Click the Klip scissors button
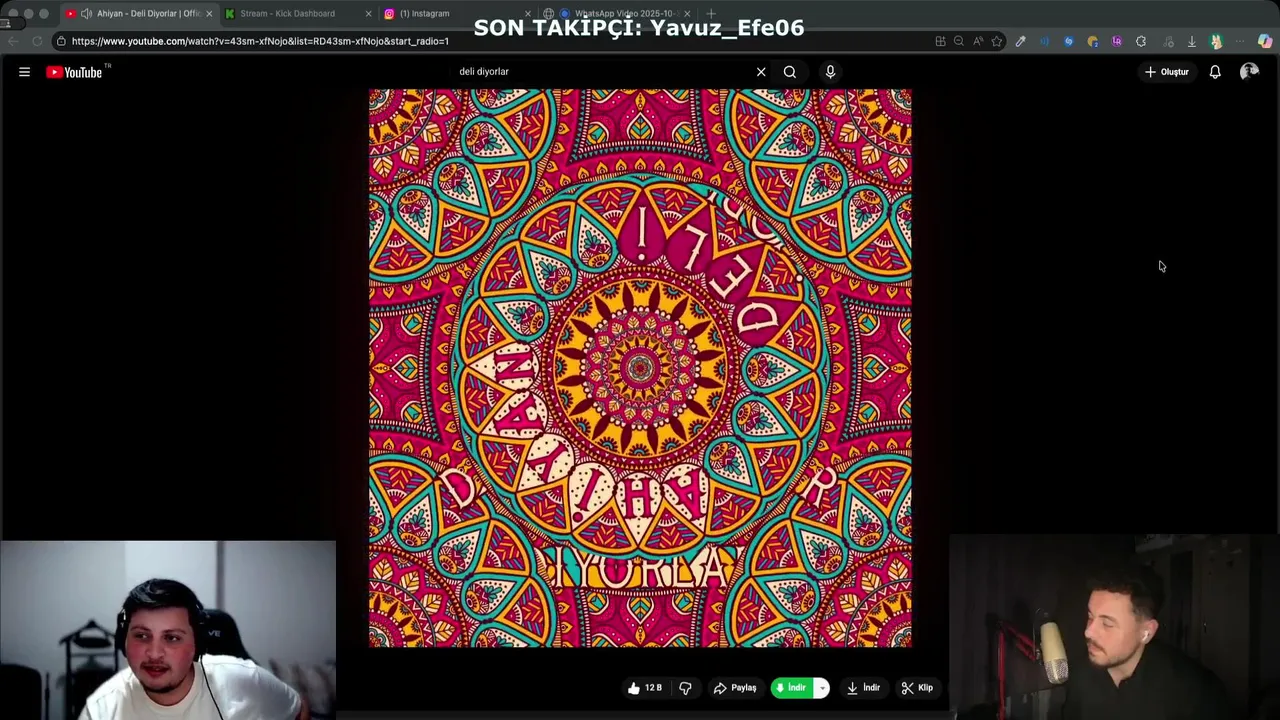 pyautogui.click(x=917, y=688)
